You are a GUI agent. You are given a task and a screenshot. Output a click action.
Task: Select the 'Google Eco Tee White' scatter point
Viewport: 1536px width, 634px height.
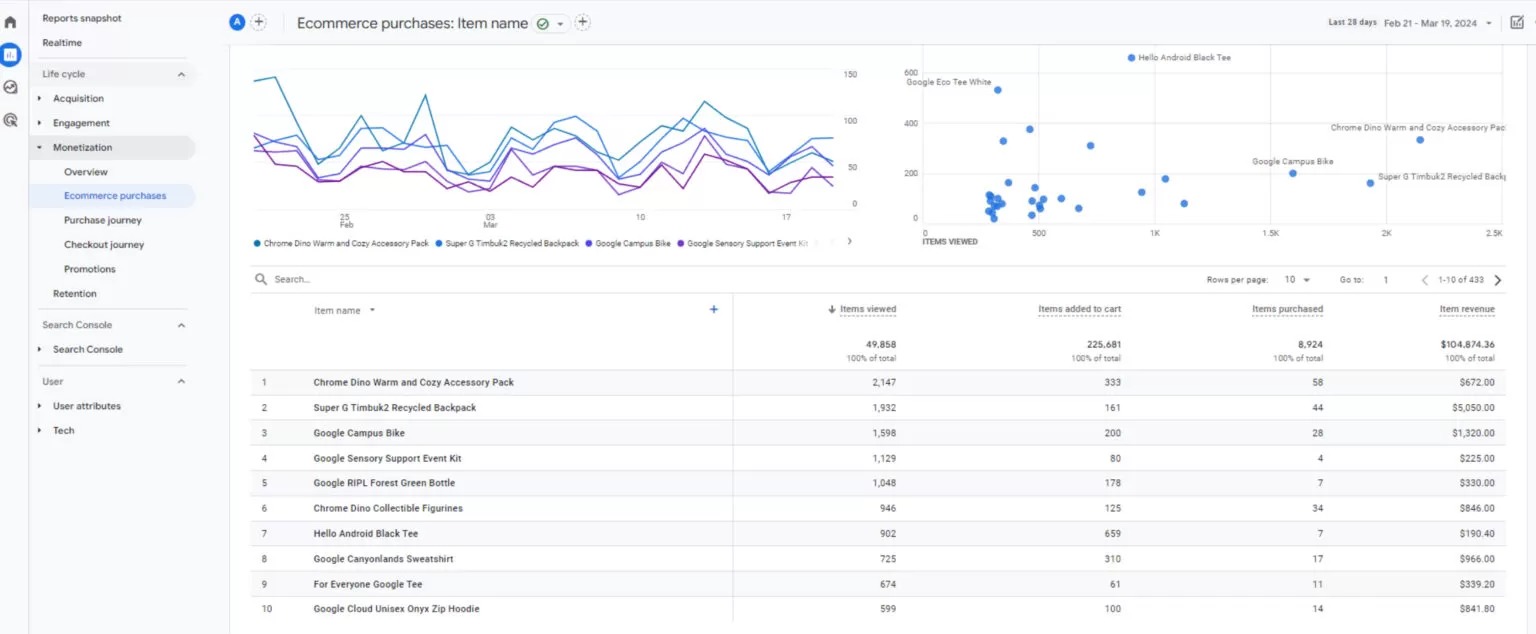point(997,90)
